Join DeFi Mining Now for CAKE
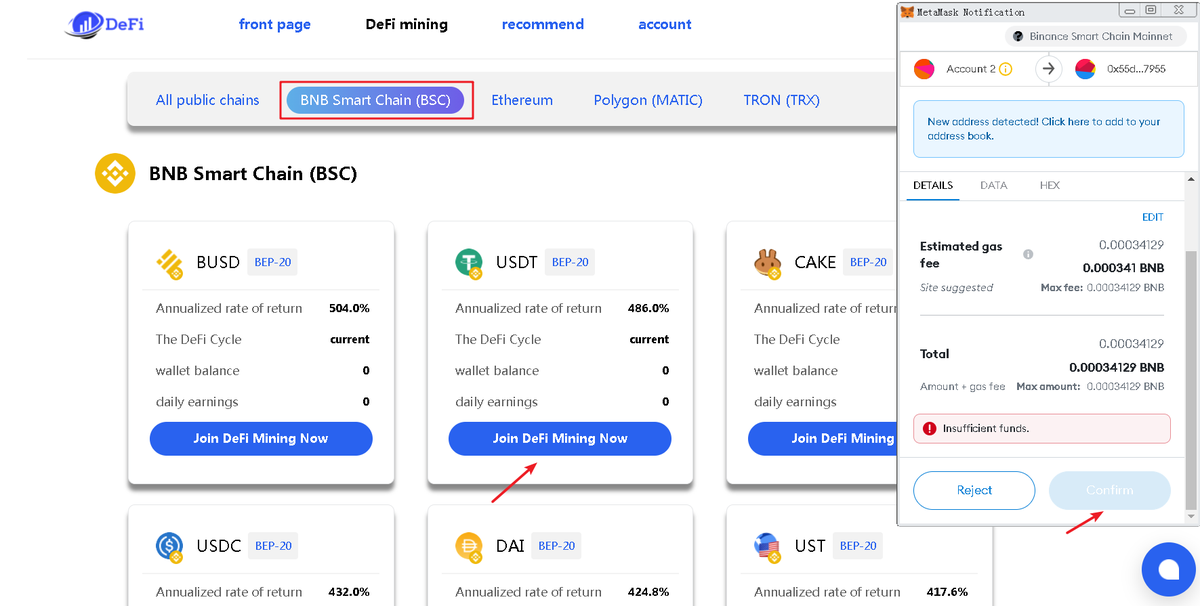 [821, 438]
